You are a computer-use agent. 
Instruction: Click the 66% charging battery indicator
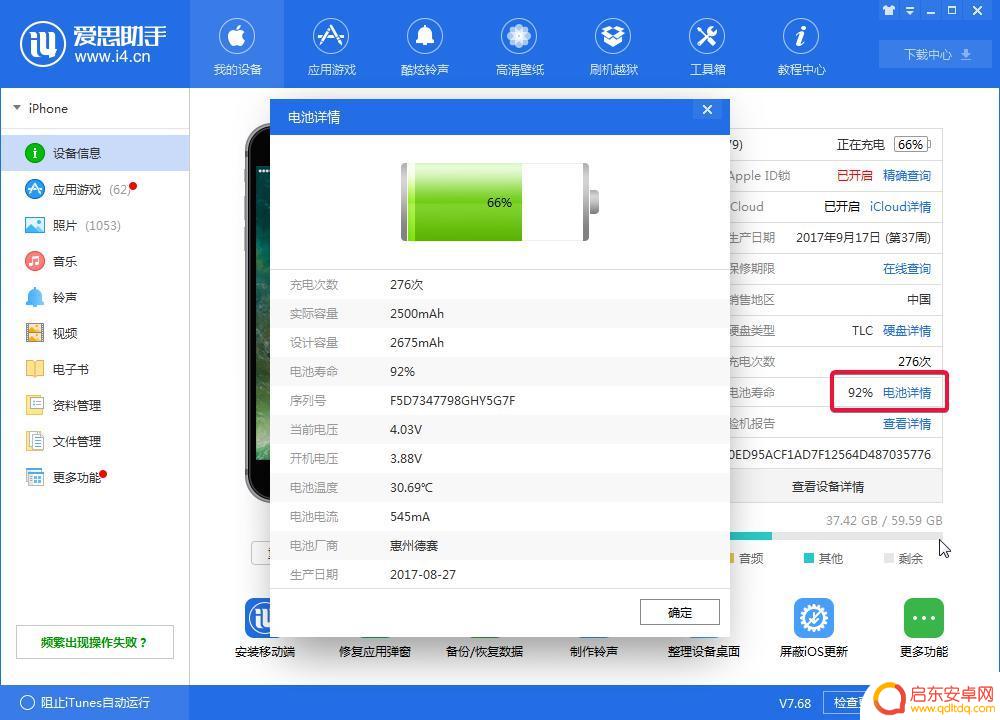click(911, 145)
